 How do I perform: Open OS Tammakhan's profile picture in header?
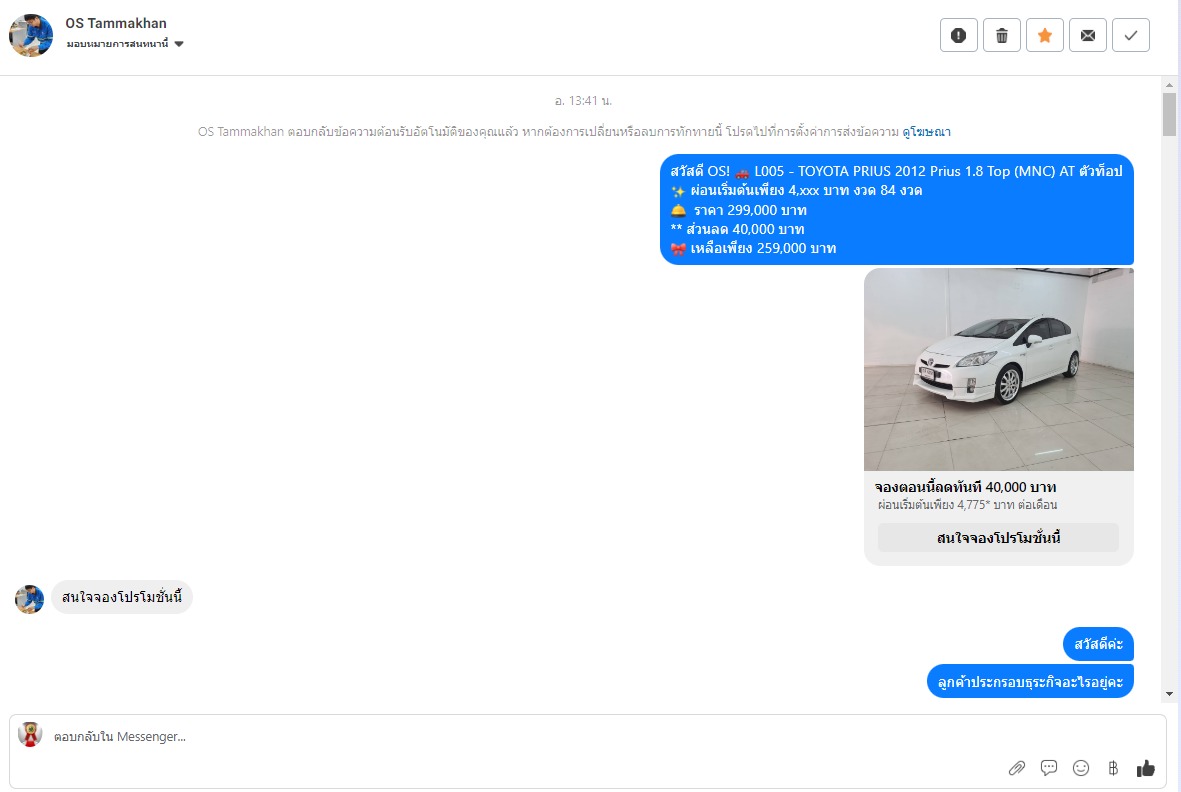point(31,35)
